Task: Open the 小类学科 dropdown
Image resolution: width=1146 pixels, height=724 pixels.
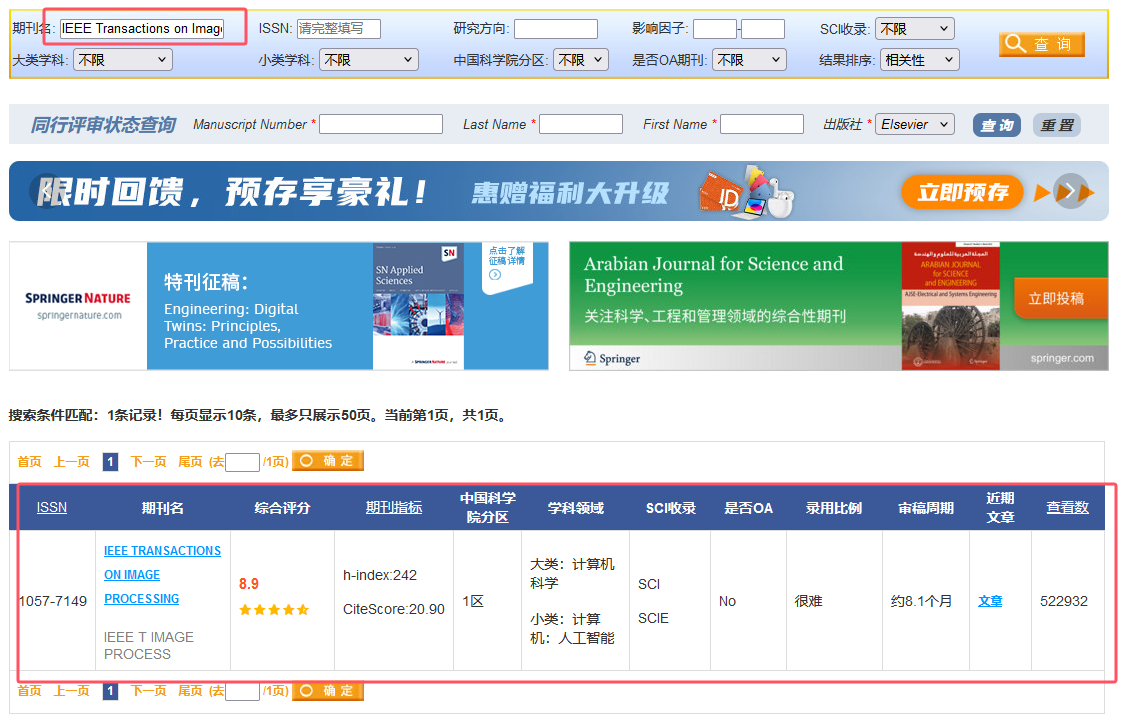Action: click(369, 60)
